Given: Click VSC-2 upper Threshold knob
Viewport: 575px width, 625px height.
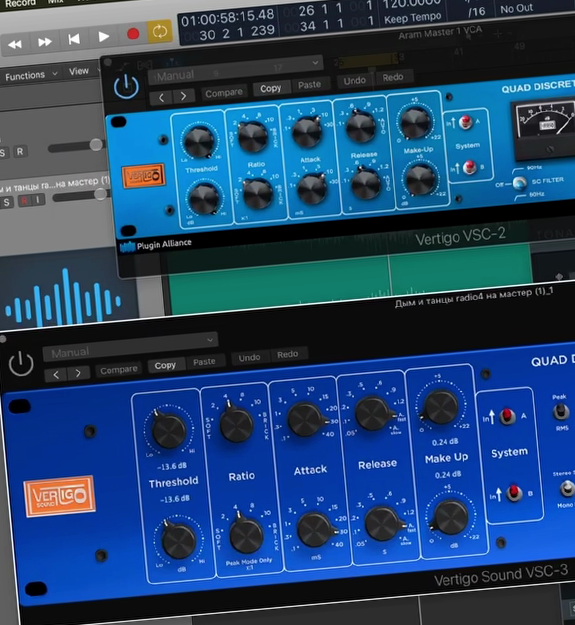Looking at the screenshot, I should (x=198, y=142).
